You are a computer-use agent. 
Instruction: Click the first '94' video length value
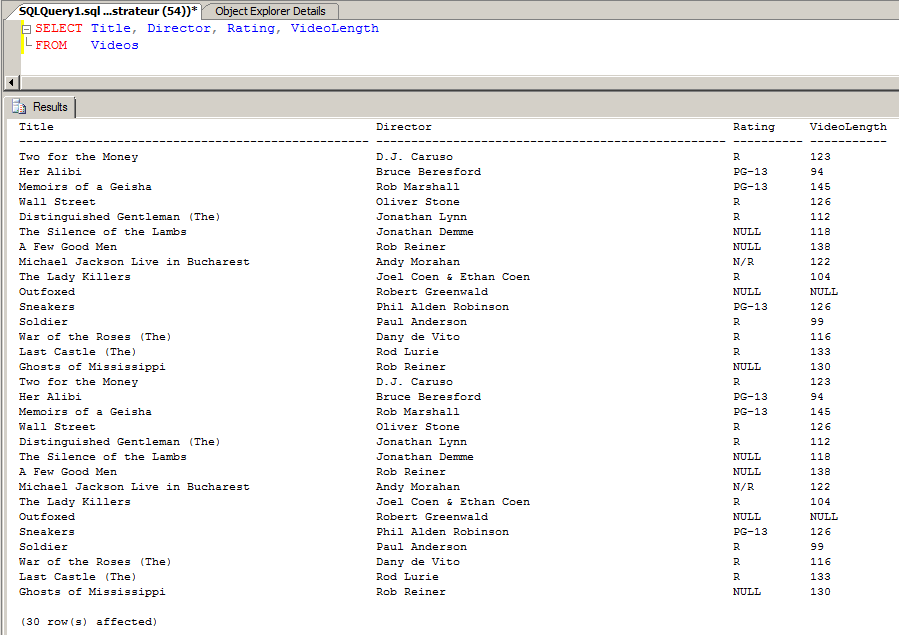816,171
